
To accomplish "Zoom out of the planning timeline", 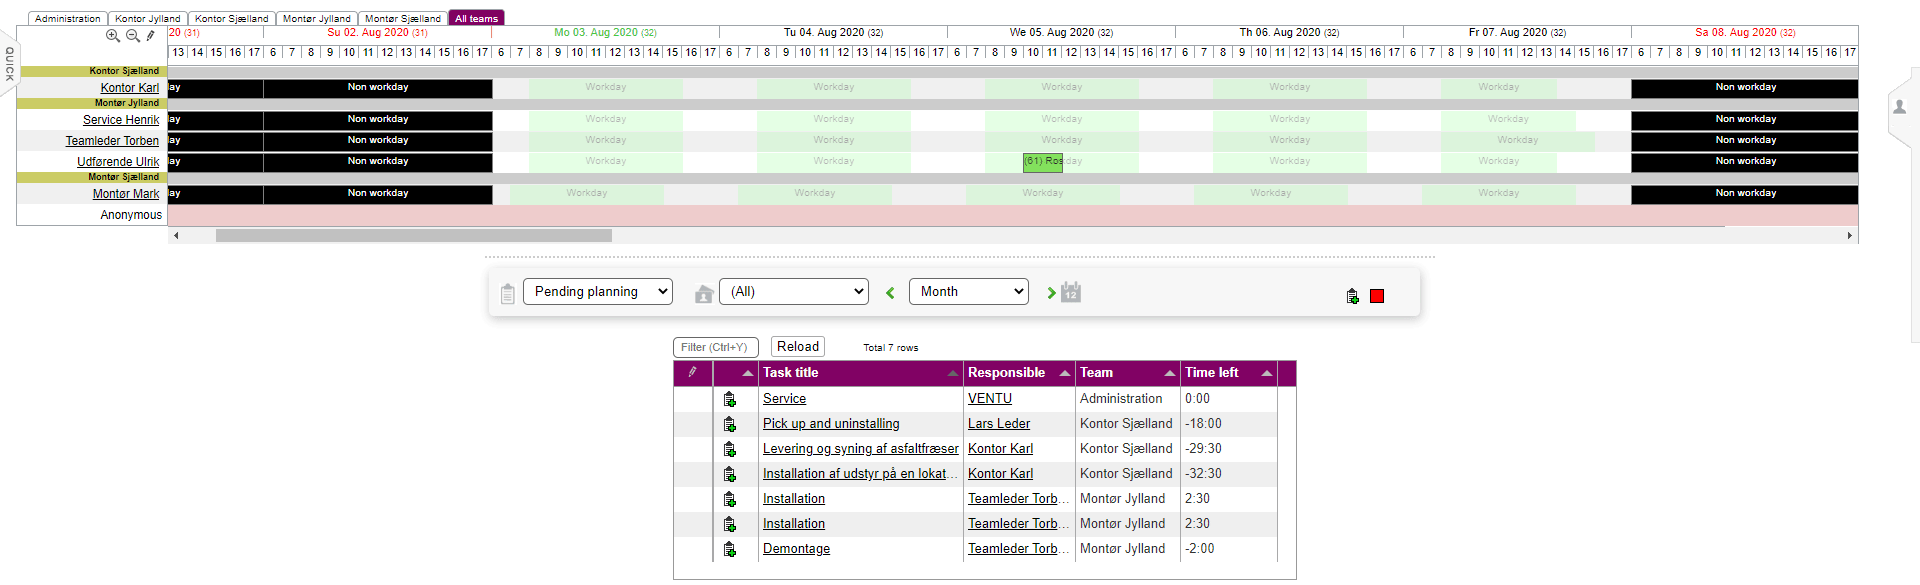I will [x=132, y=36].
